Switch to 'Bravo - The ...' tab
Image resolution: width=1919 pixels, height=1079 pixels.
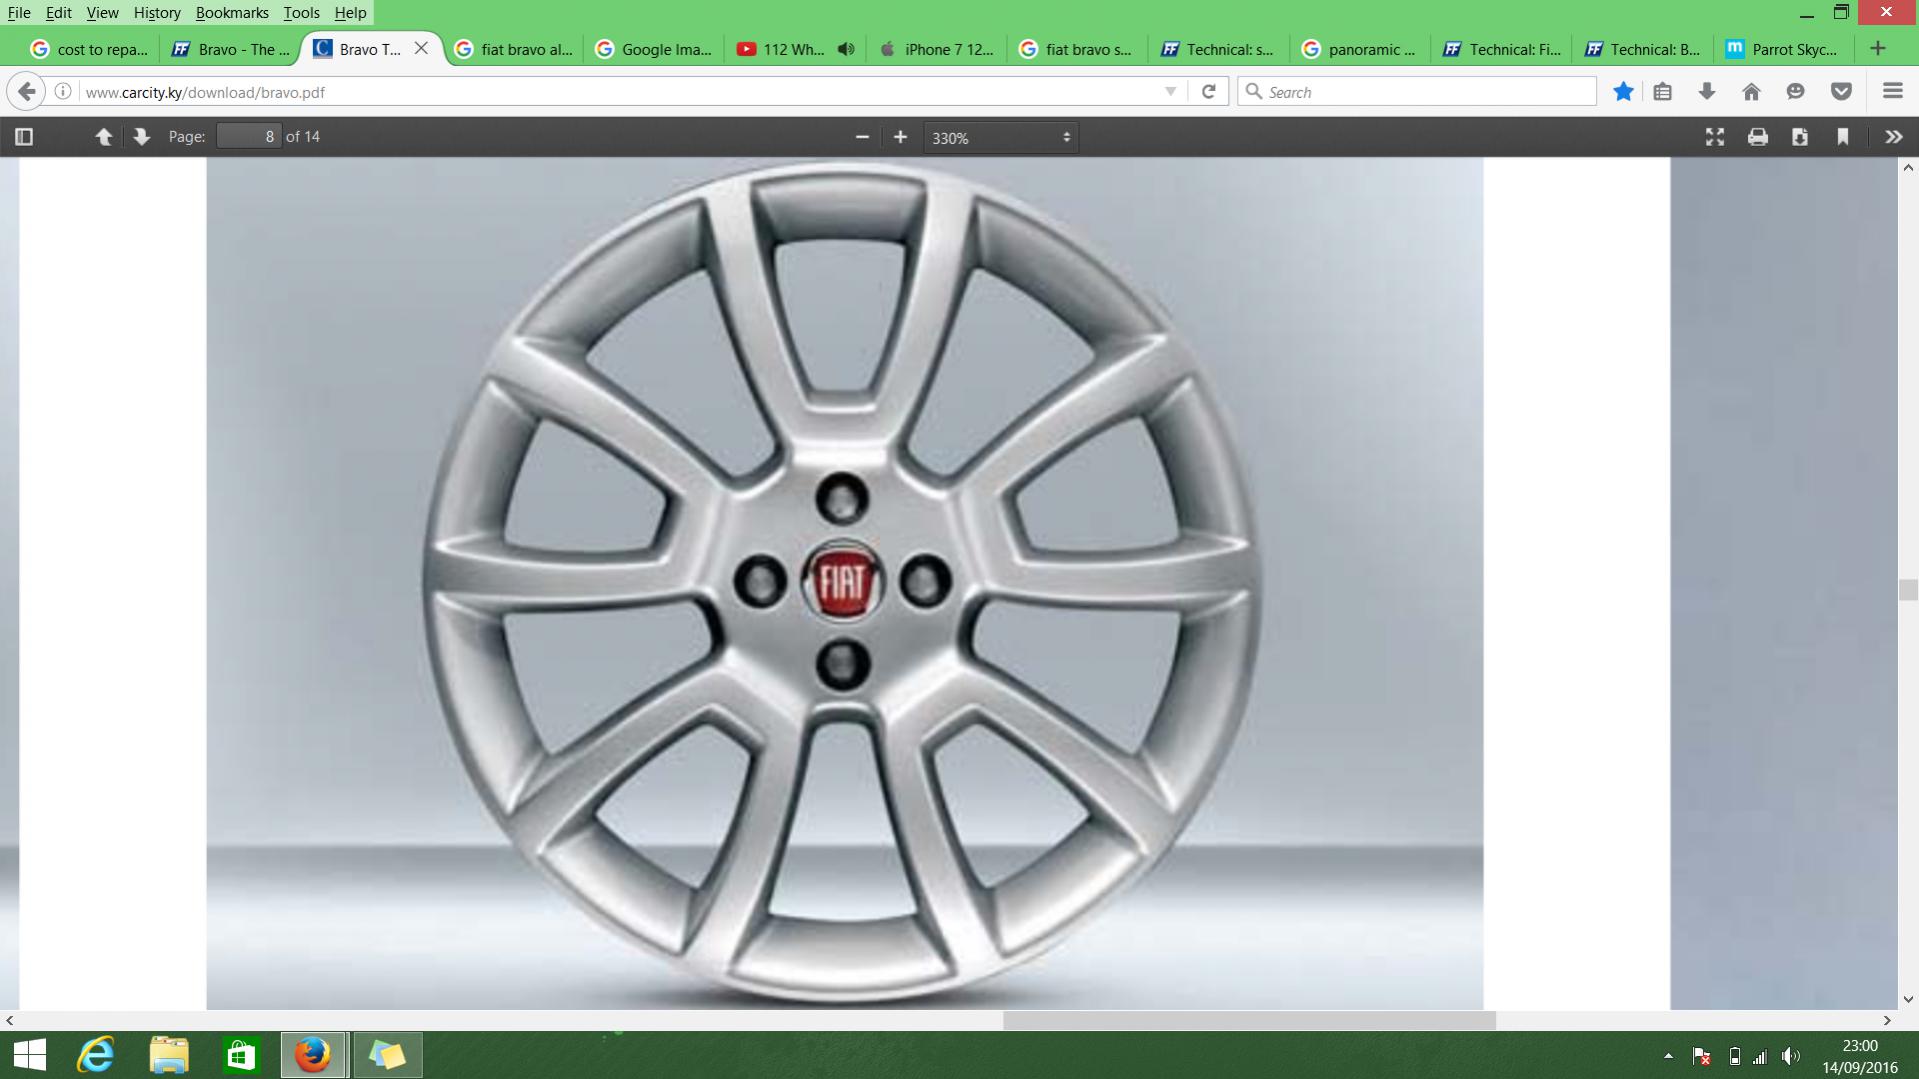(x=231, y=49)
